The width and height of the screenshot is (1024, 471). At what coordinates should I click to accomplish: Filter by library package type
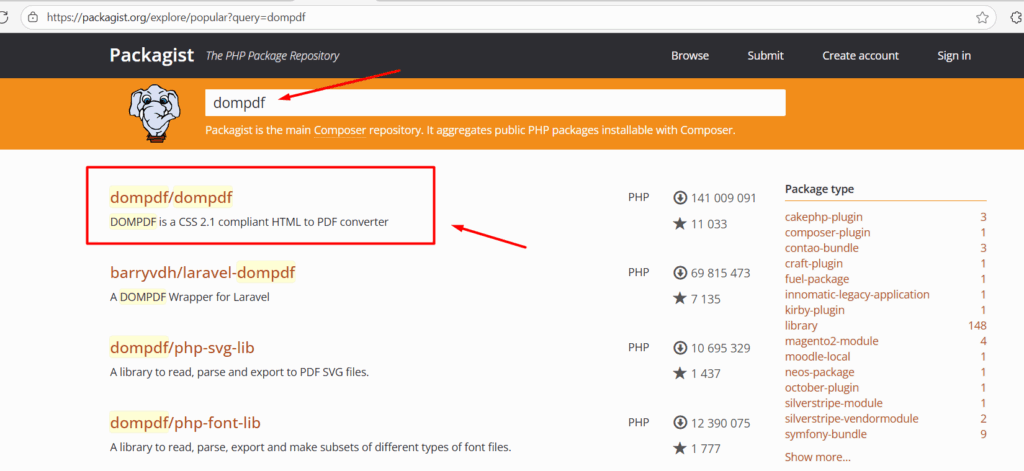point(801,326)
